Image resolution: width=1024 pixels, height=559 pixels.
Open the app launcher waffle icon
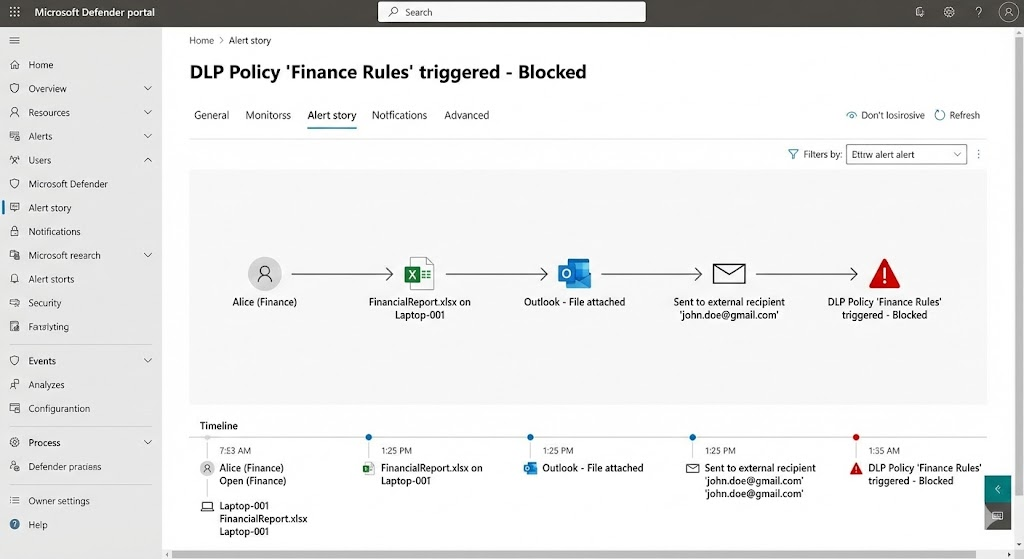point(15,12)
